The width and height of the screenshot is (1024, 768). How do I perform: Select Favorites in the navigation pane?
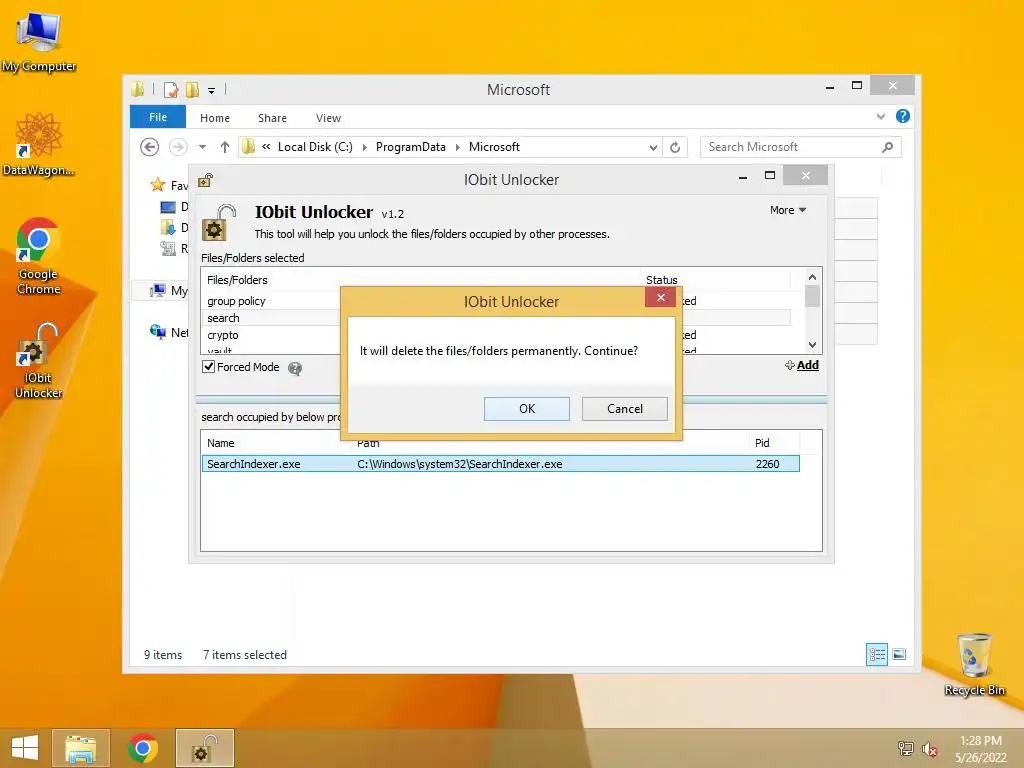tap(168, 185)
